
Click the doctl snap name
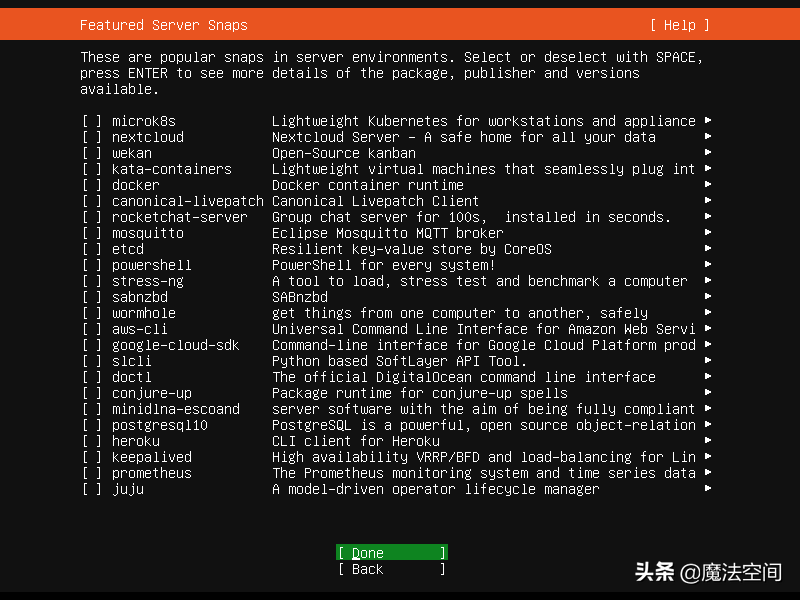click(x=132, y=377)
